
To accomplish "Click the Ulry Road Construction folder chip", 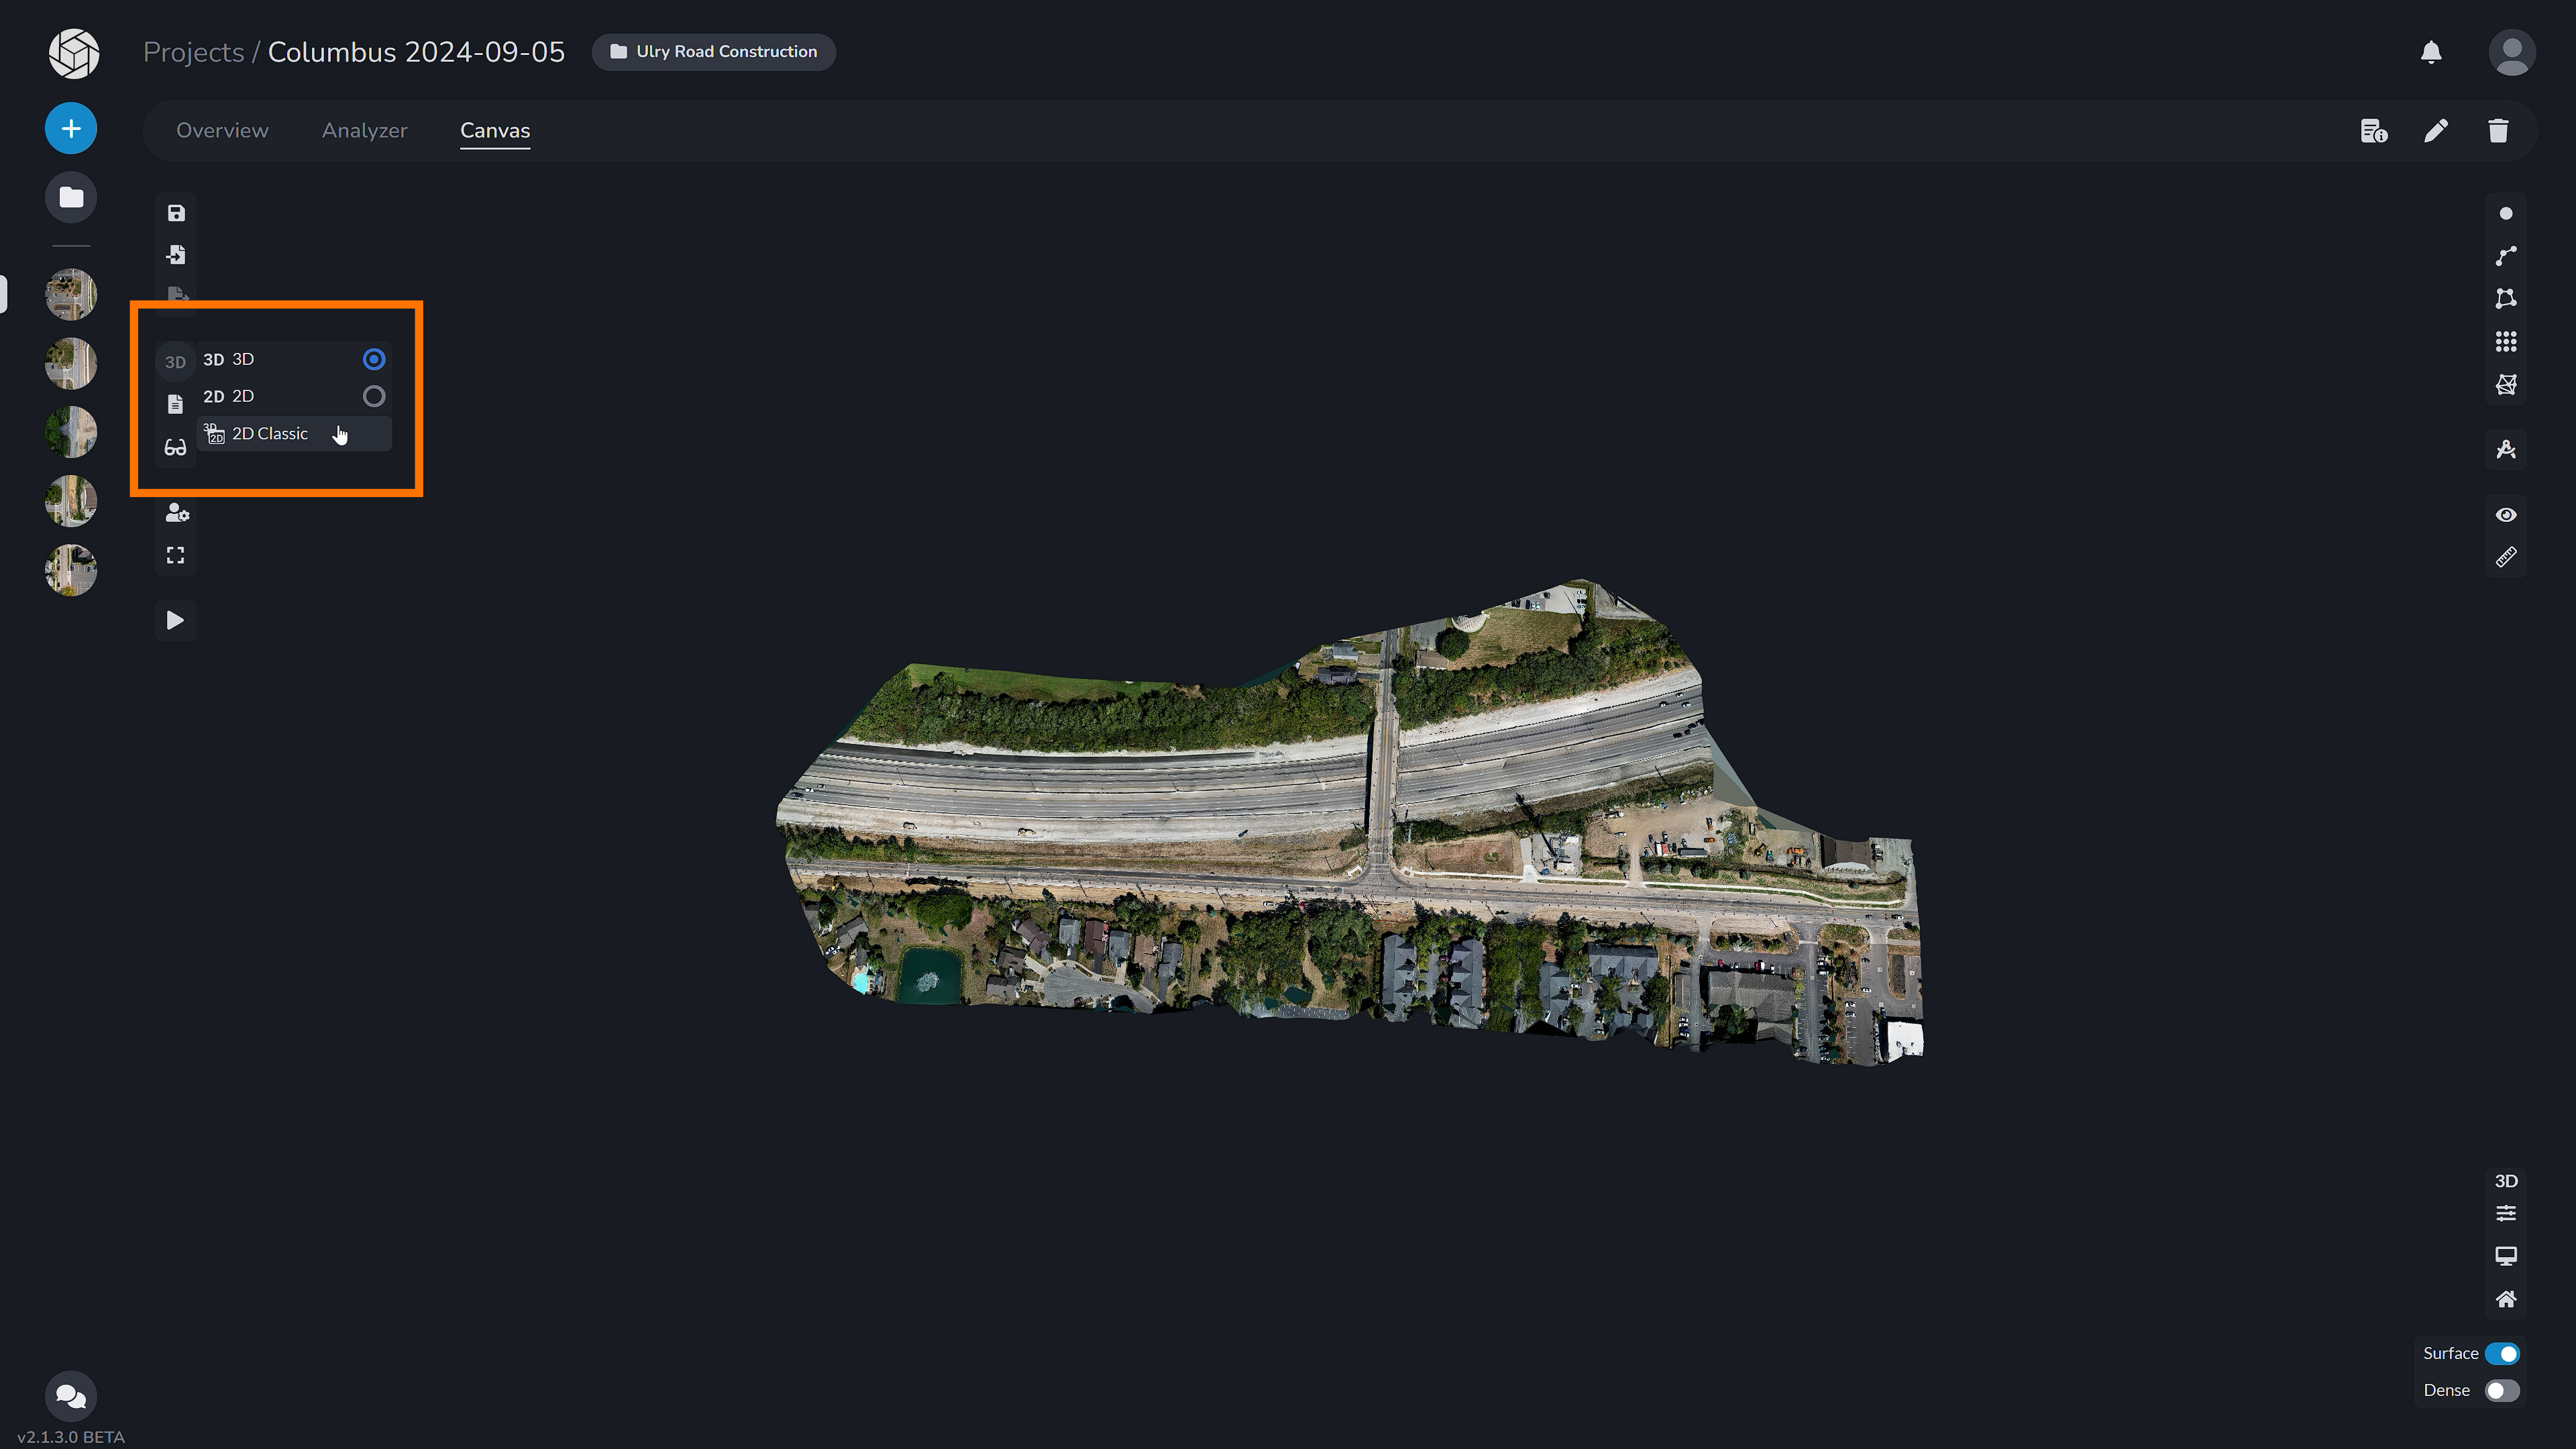I will tap(713, 51).
